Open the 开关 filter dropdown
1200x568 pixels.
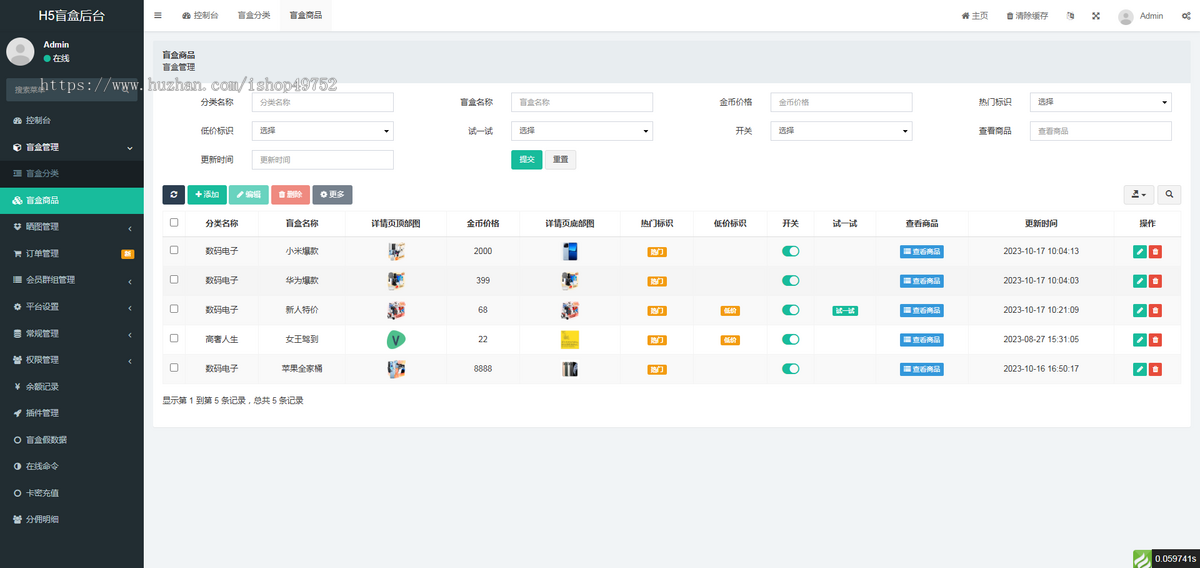(841, 131)
